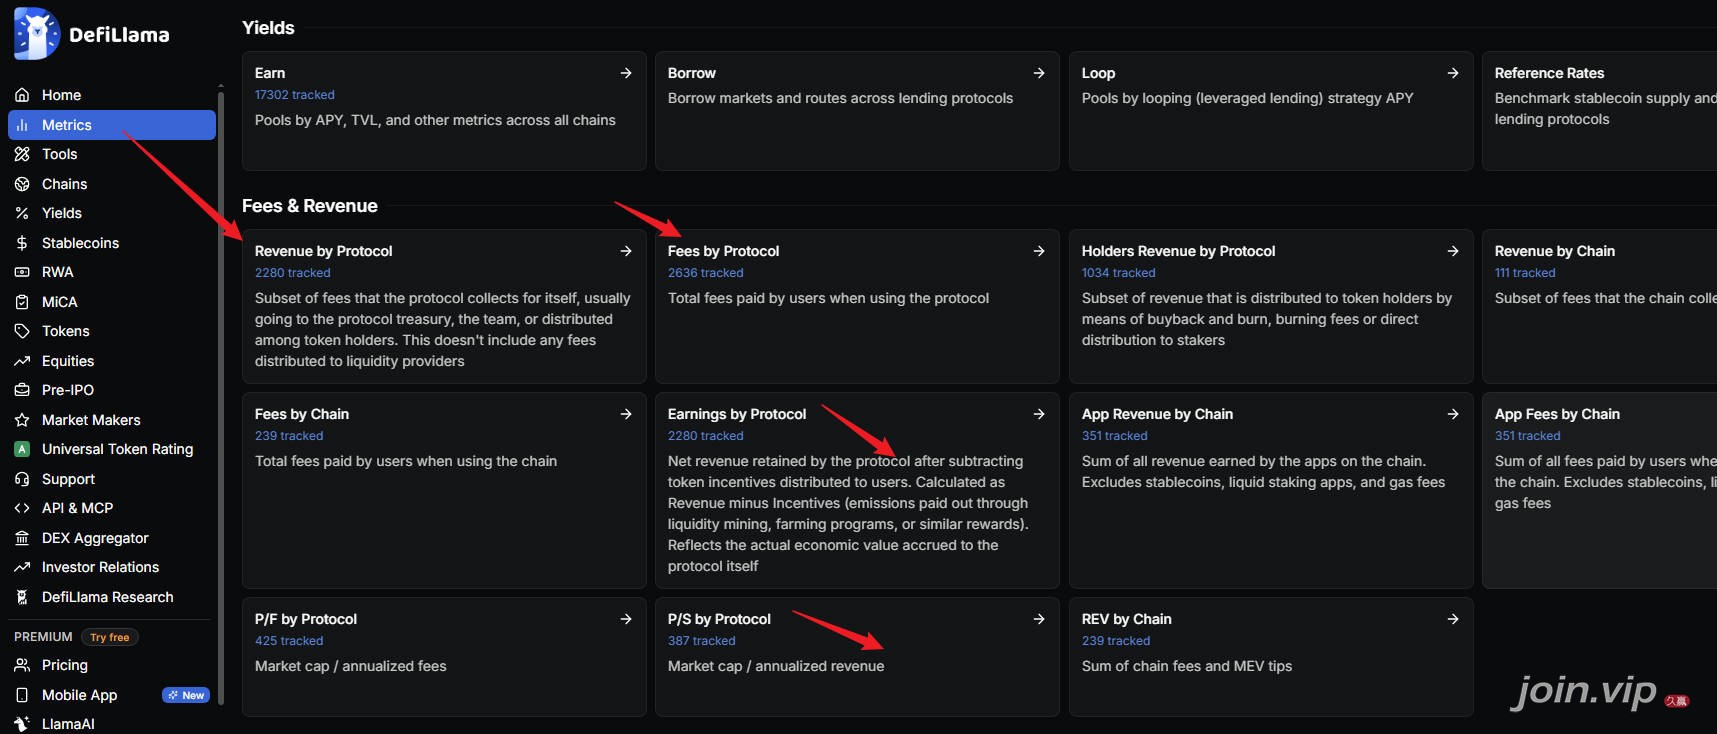Click the Stablecoins dollar icon

(22, 243)
